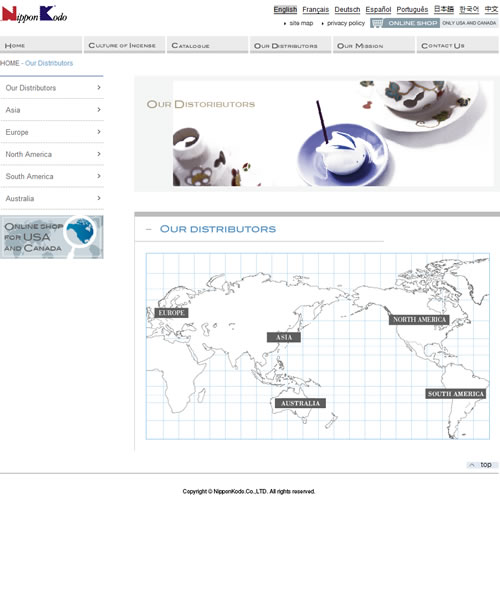Select the Australia map label
The width and height of the screenshot is (500, 615).
tap(300, 403)
